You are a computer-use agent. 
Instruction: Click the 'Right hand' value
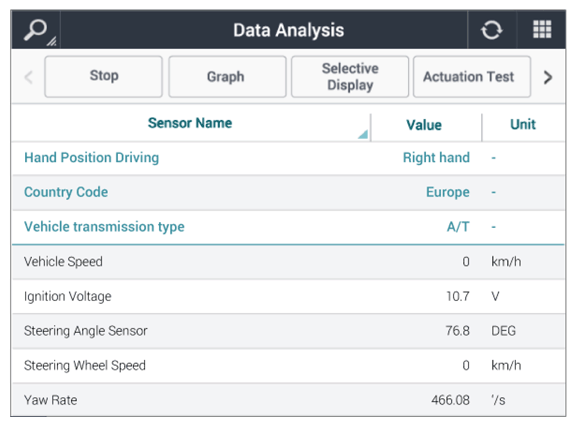[x=436, y=158]
